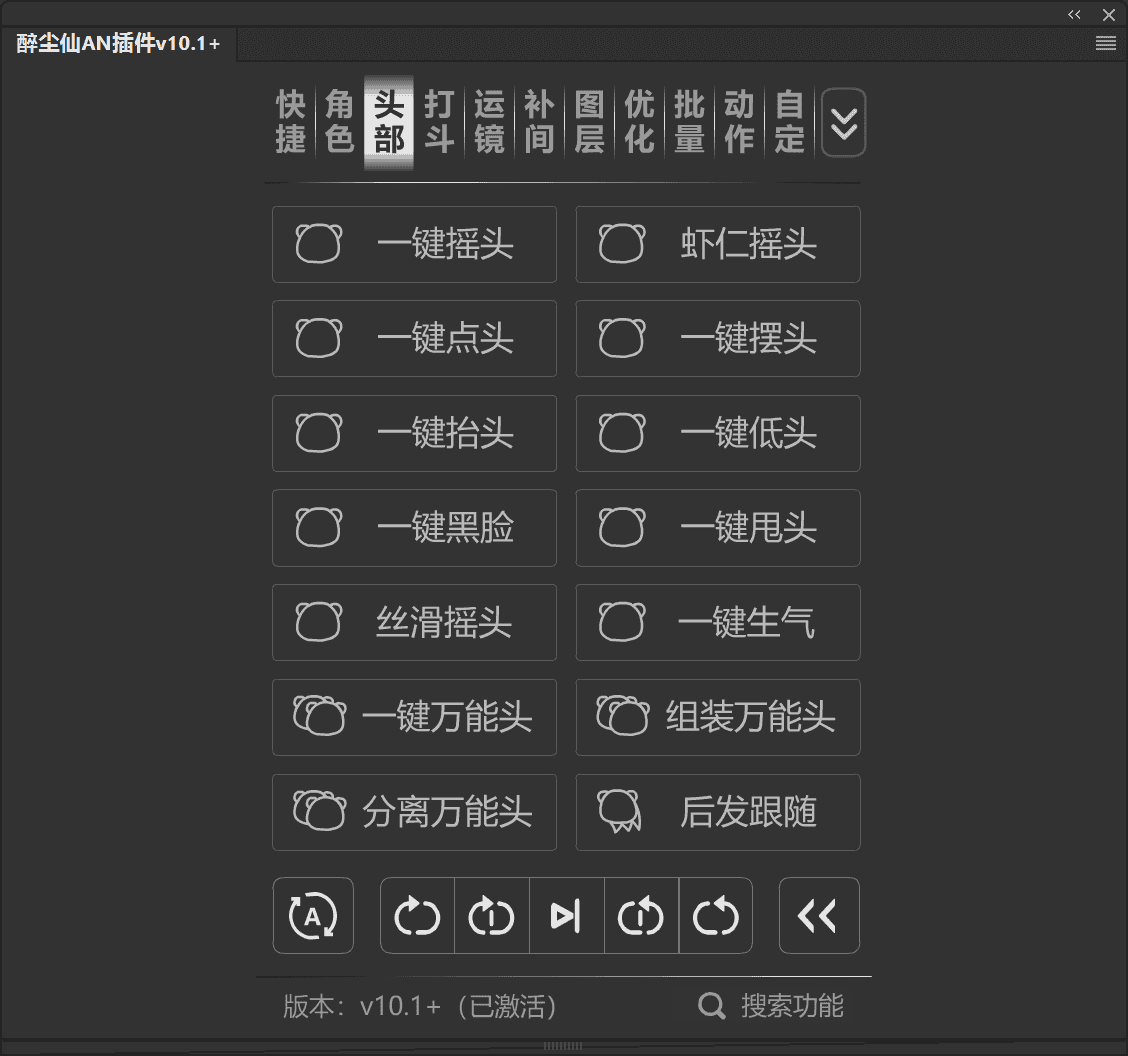Screen dimensions: 1128x1056
Task: Click the skip-to-end arrow icon
Action: coord(567,915)
